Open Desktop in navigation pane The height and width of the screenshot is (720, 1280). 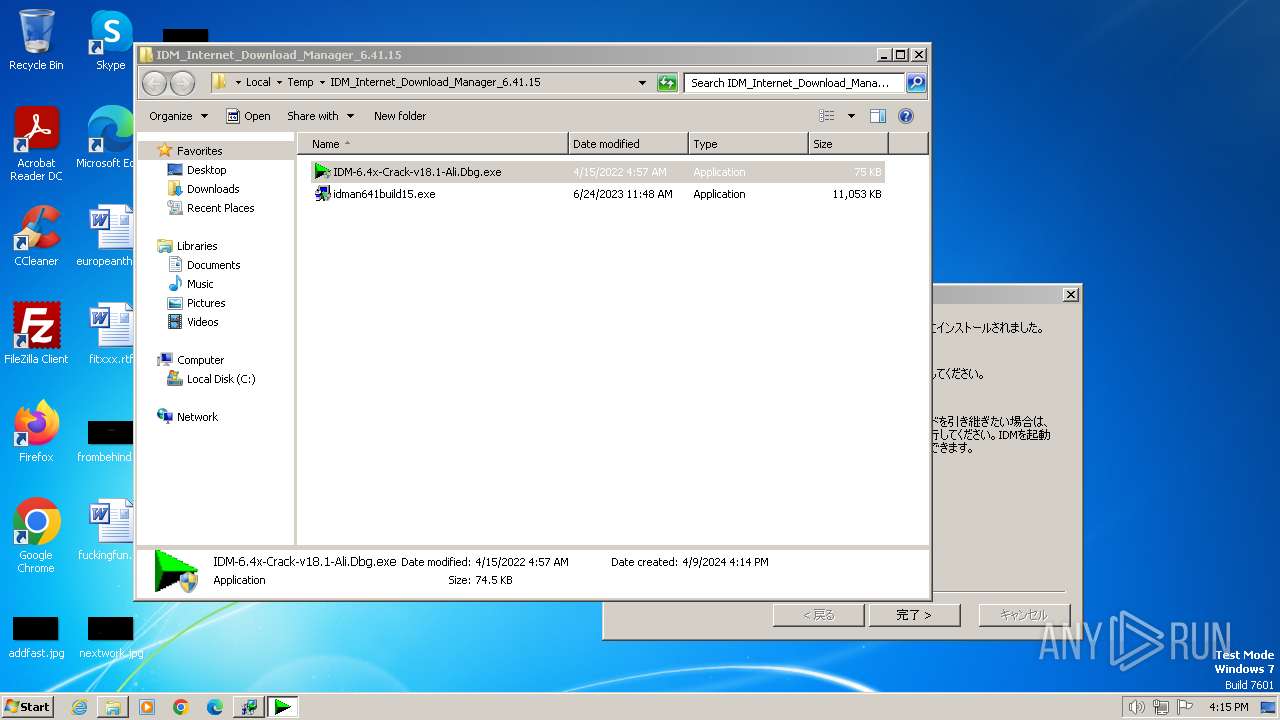206,170
